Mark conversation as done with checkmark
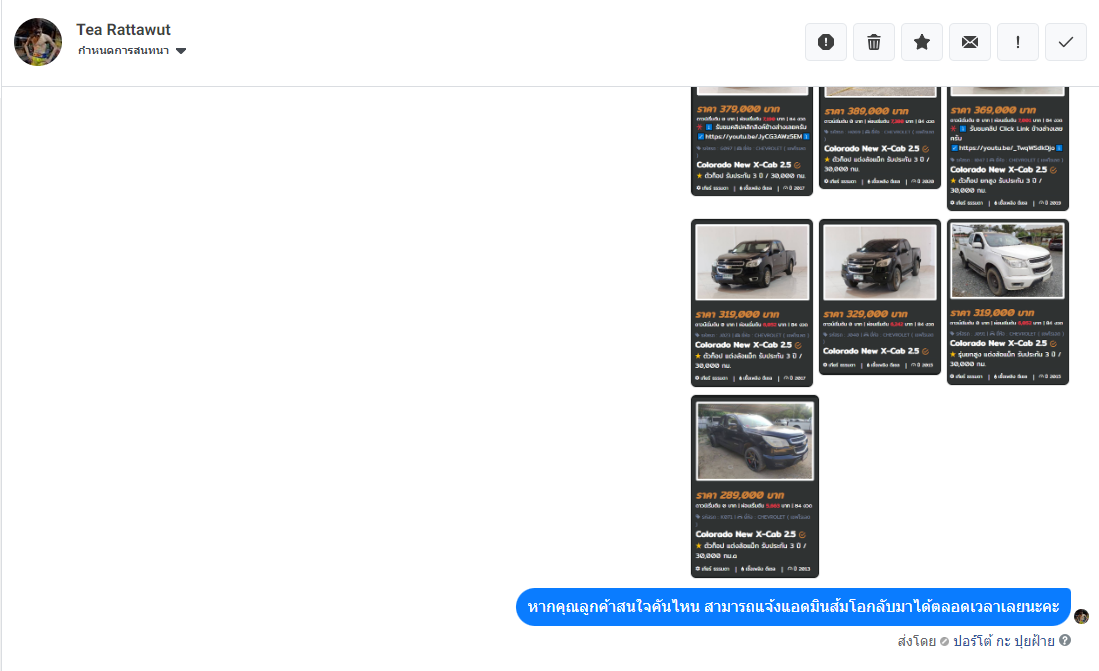The height and width of the screenshot is (671, 1099). [1066, 42]
